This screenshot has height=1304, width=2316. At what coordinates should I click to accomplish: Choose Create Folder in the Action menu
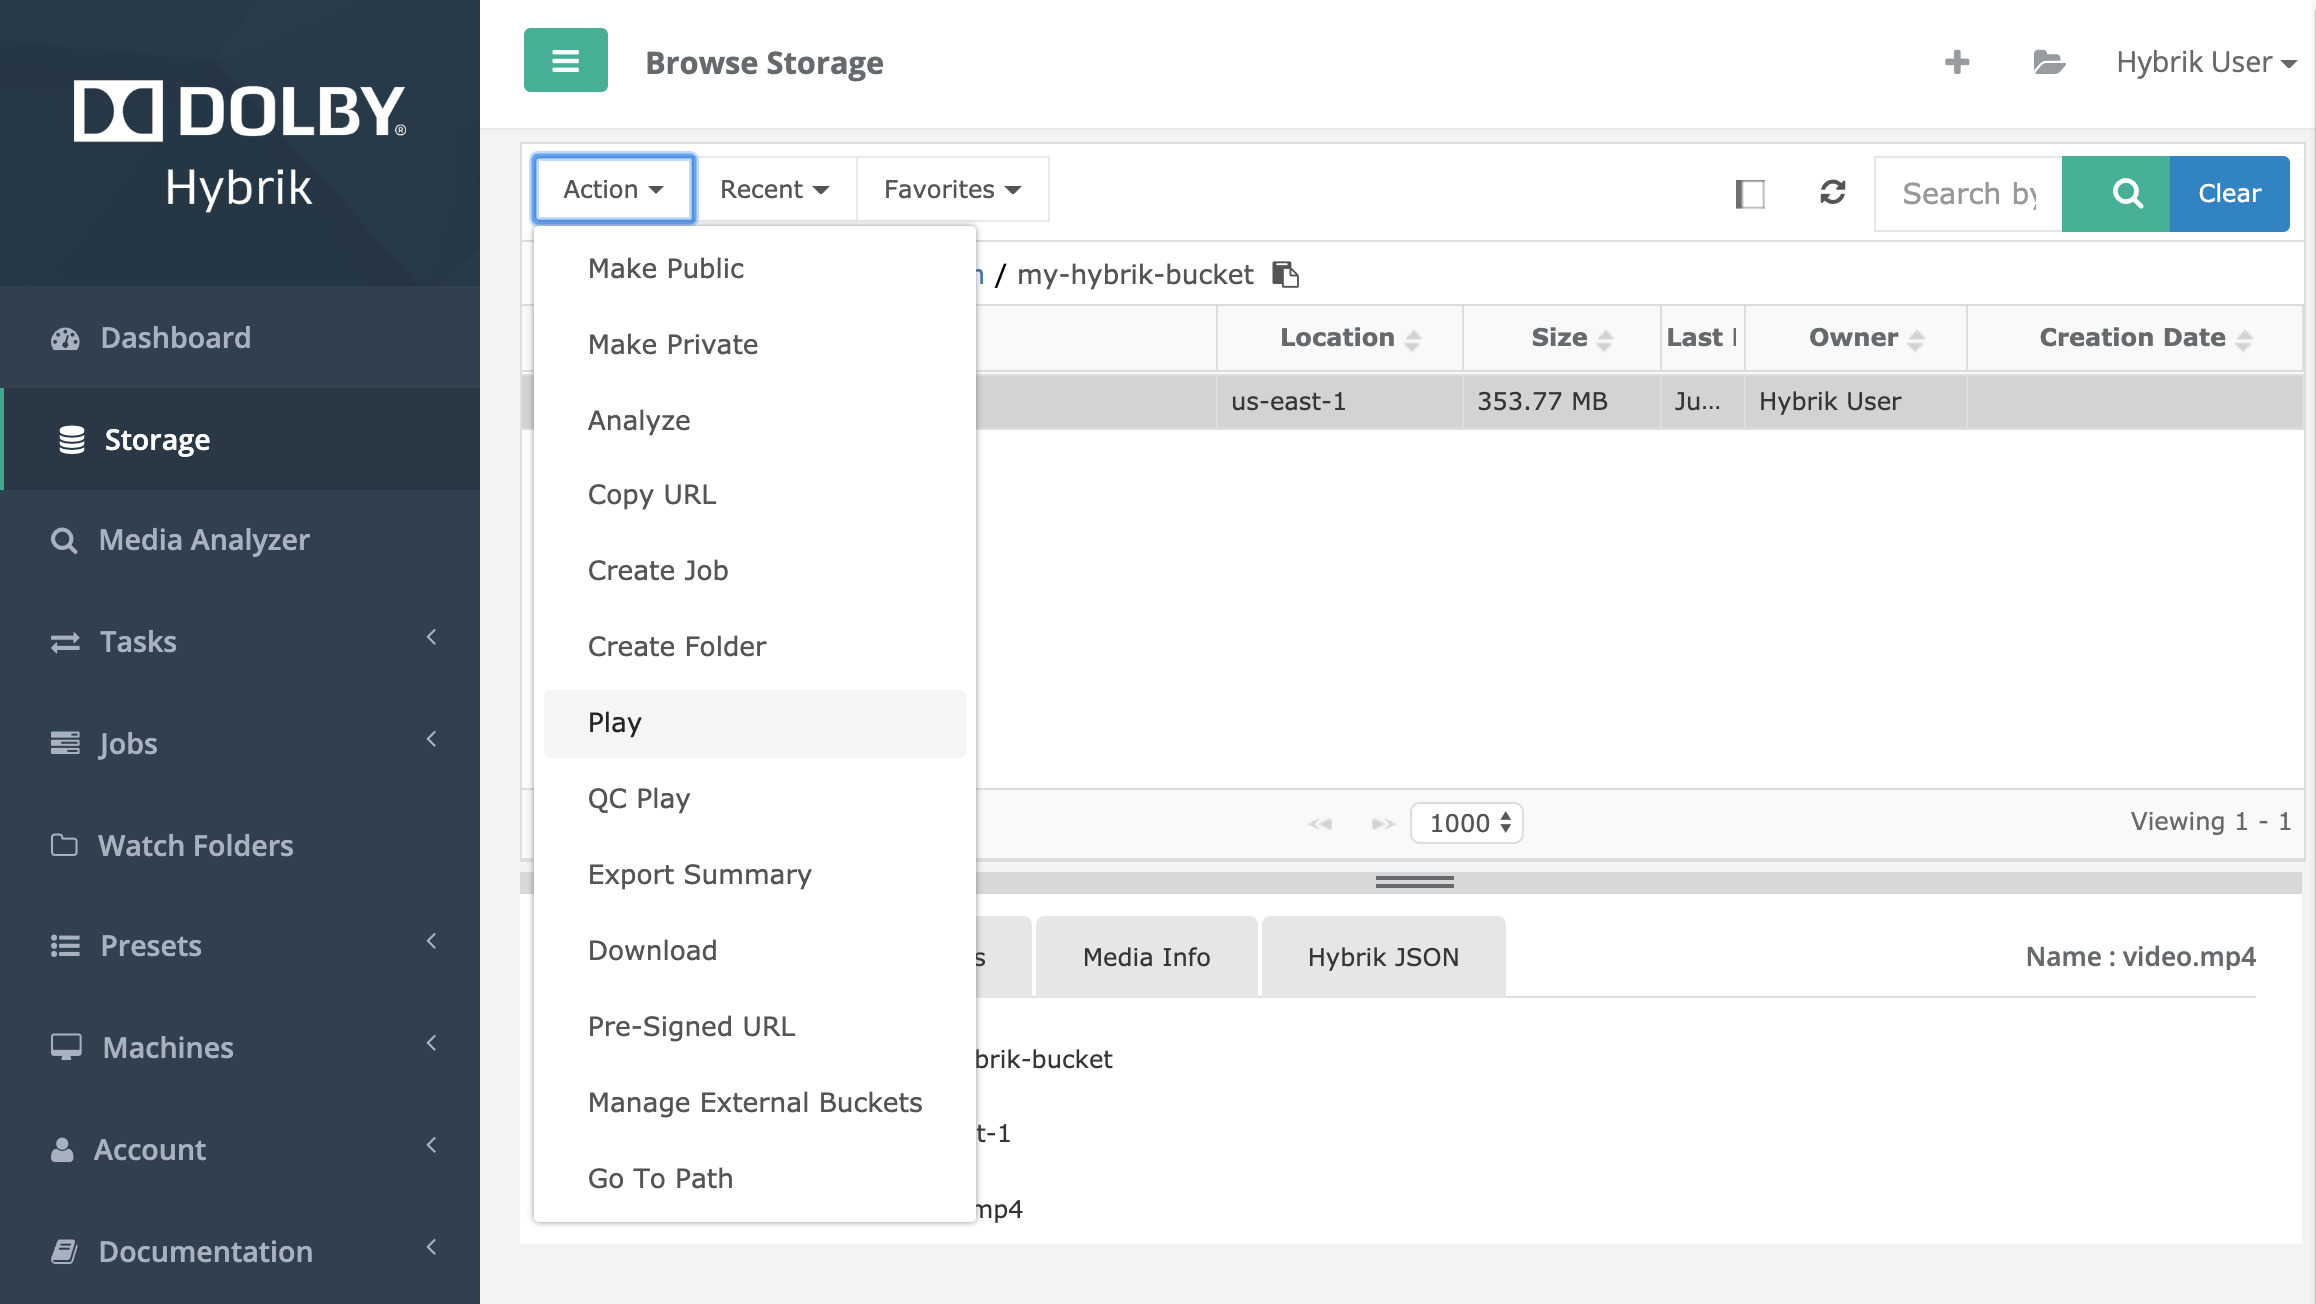(x=755, y=646)
